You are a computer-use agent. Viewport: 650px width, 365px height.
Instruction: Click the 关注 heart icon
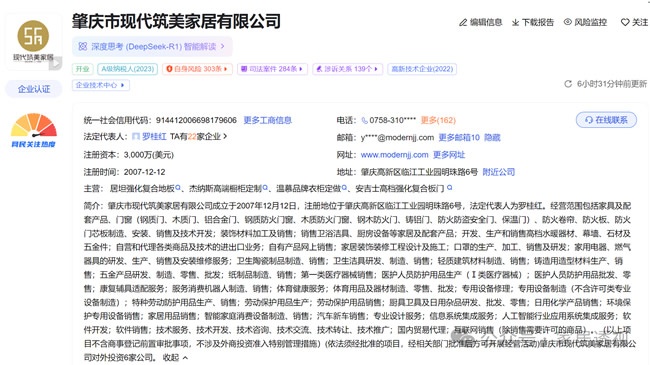point(625,22)
